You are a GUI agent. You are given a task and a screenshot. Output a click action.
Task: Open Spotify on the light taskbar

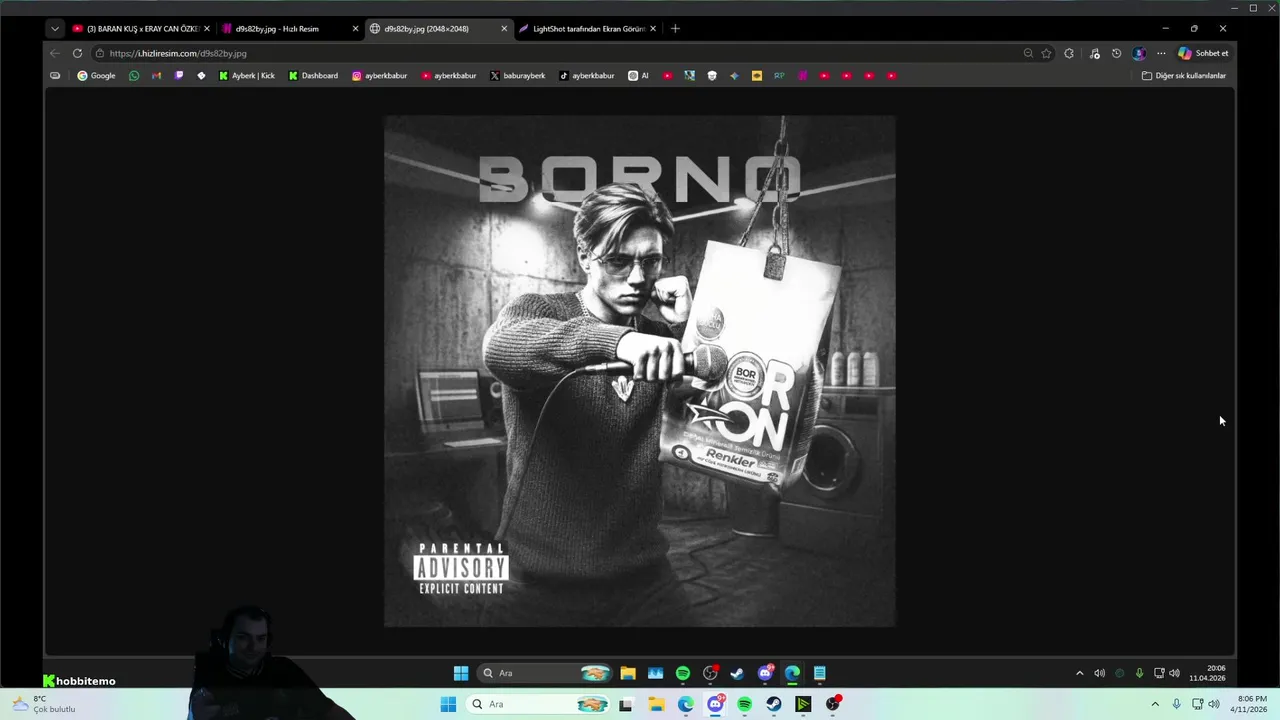point(745,704)
